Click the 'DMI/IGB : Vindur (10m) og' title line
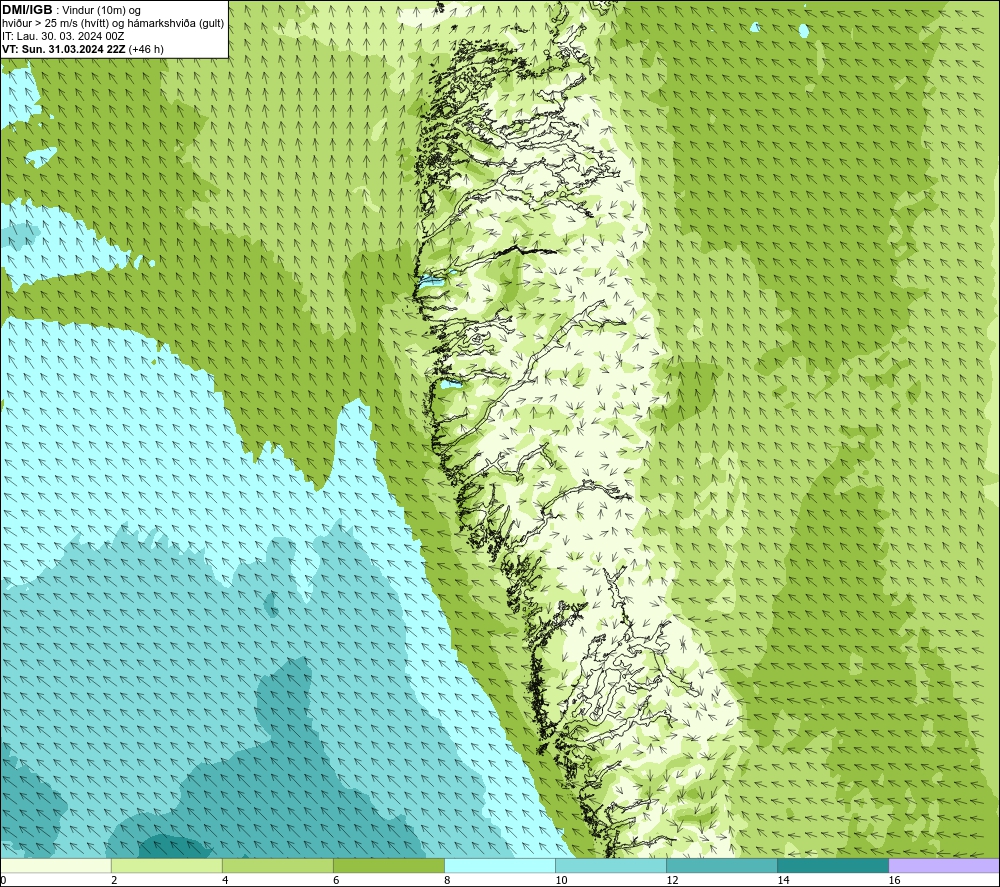This screenshot has height=887, width=1000. (x=71, y=10)
